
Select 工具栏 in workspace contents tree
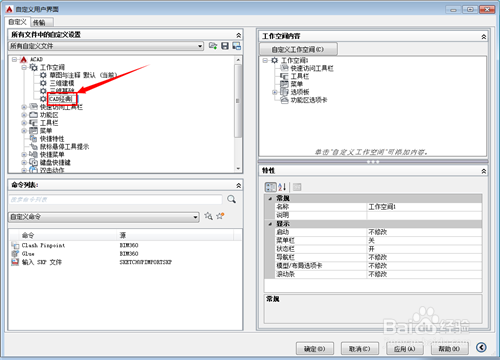(x=300, y=76)
